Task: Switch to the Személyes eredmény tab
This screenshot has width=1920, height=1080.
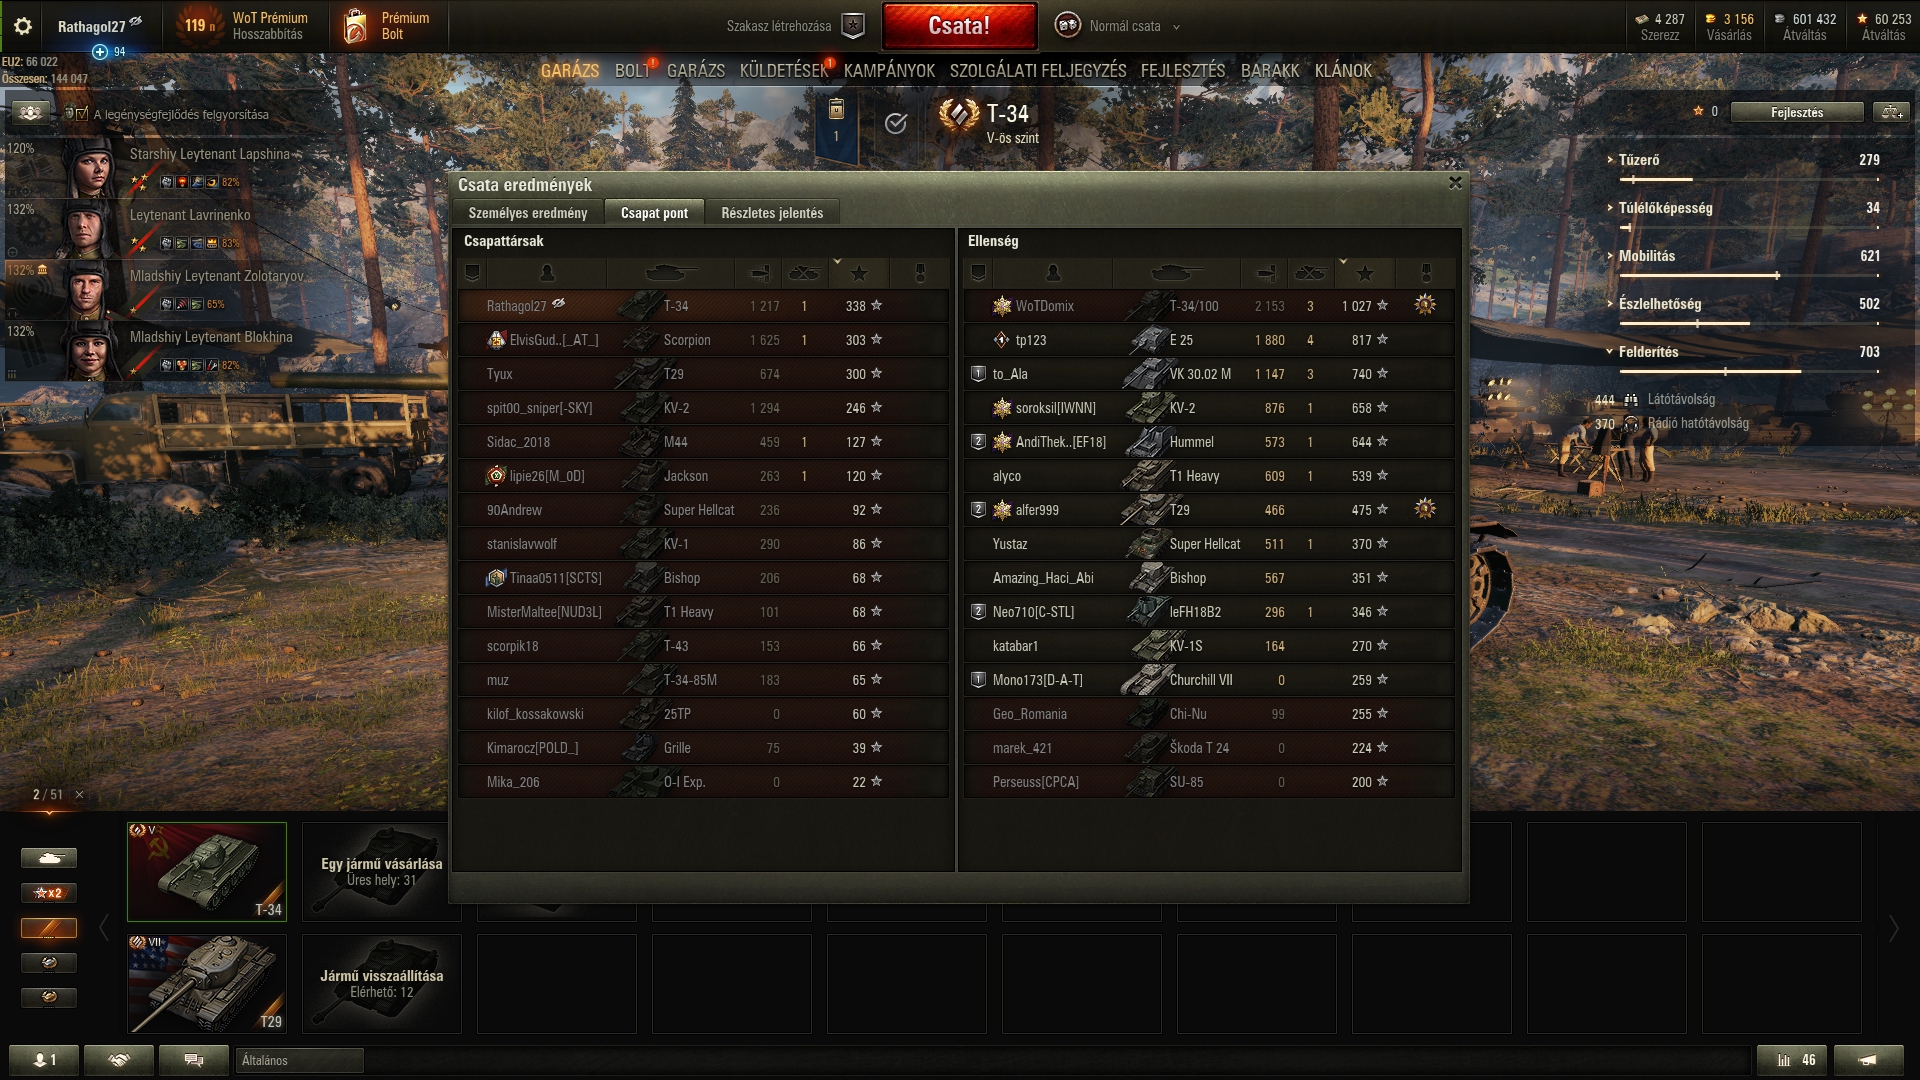Action: (x=528, y=213)
